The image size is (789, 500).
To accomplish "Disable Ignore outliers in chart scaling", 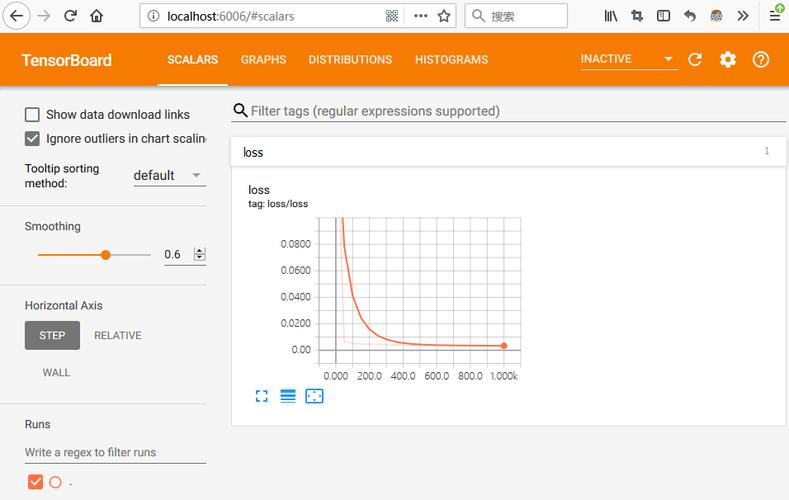I will [33, 139].
